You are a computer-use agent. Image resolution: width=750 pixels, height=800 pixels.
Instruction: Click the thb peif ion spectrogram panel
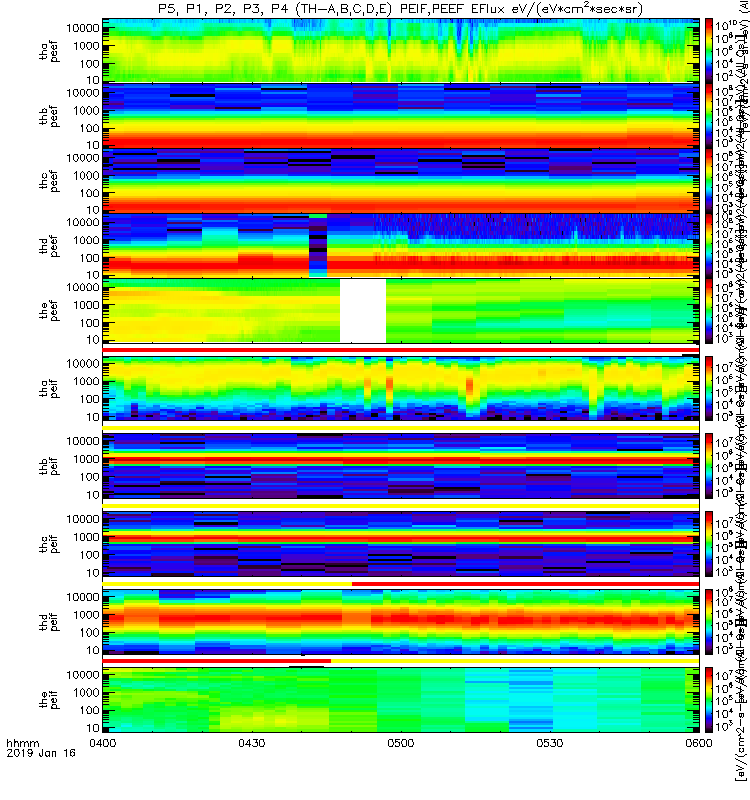pyautogui.click(x=401, y=466)
